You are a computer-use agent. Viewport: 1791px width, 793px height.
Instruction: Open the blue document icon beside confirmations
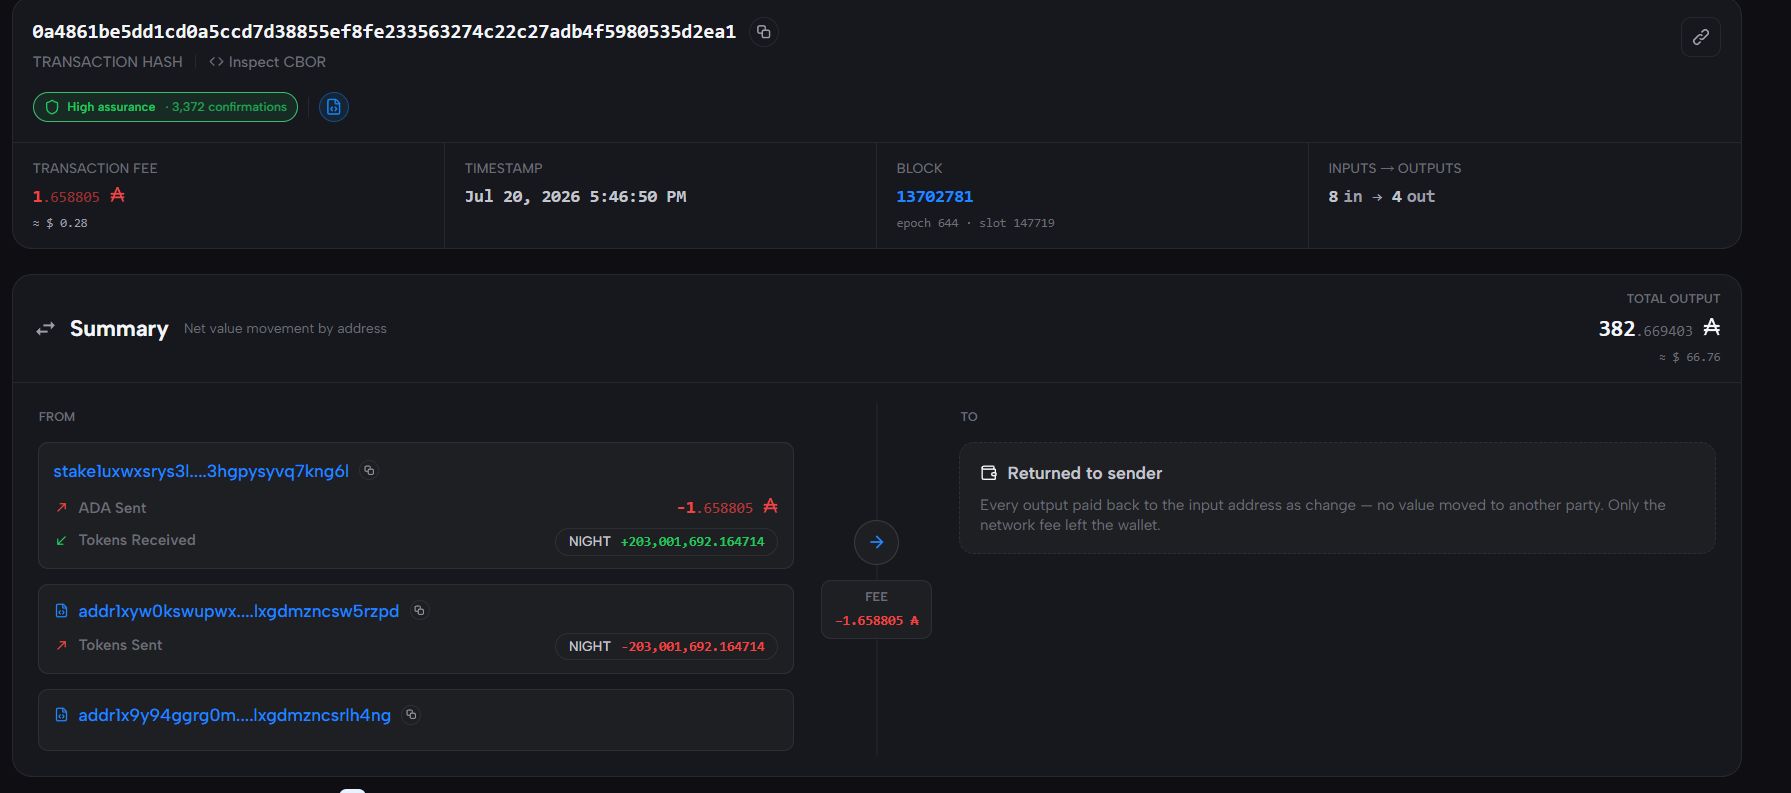[334, 107]
